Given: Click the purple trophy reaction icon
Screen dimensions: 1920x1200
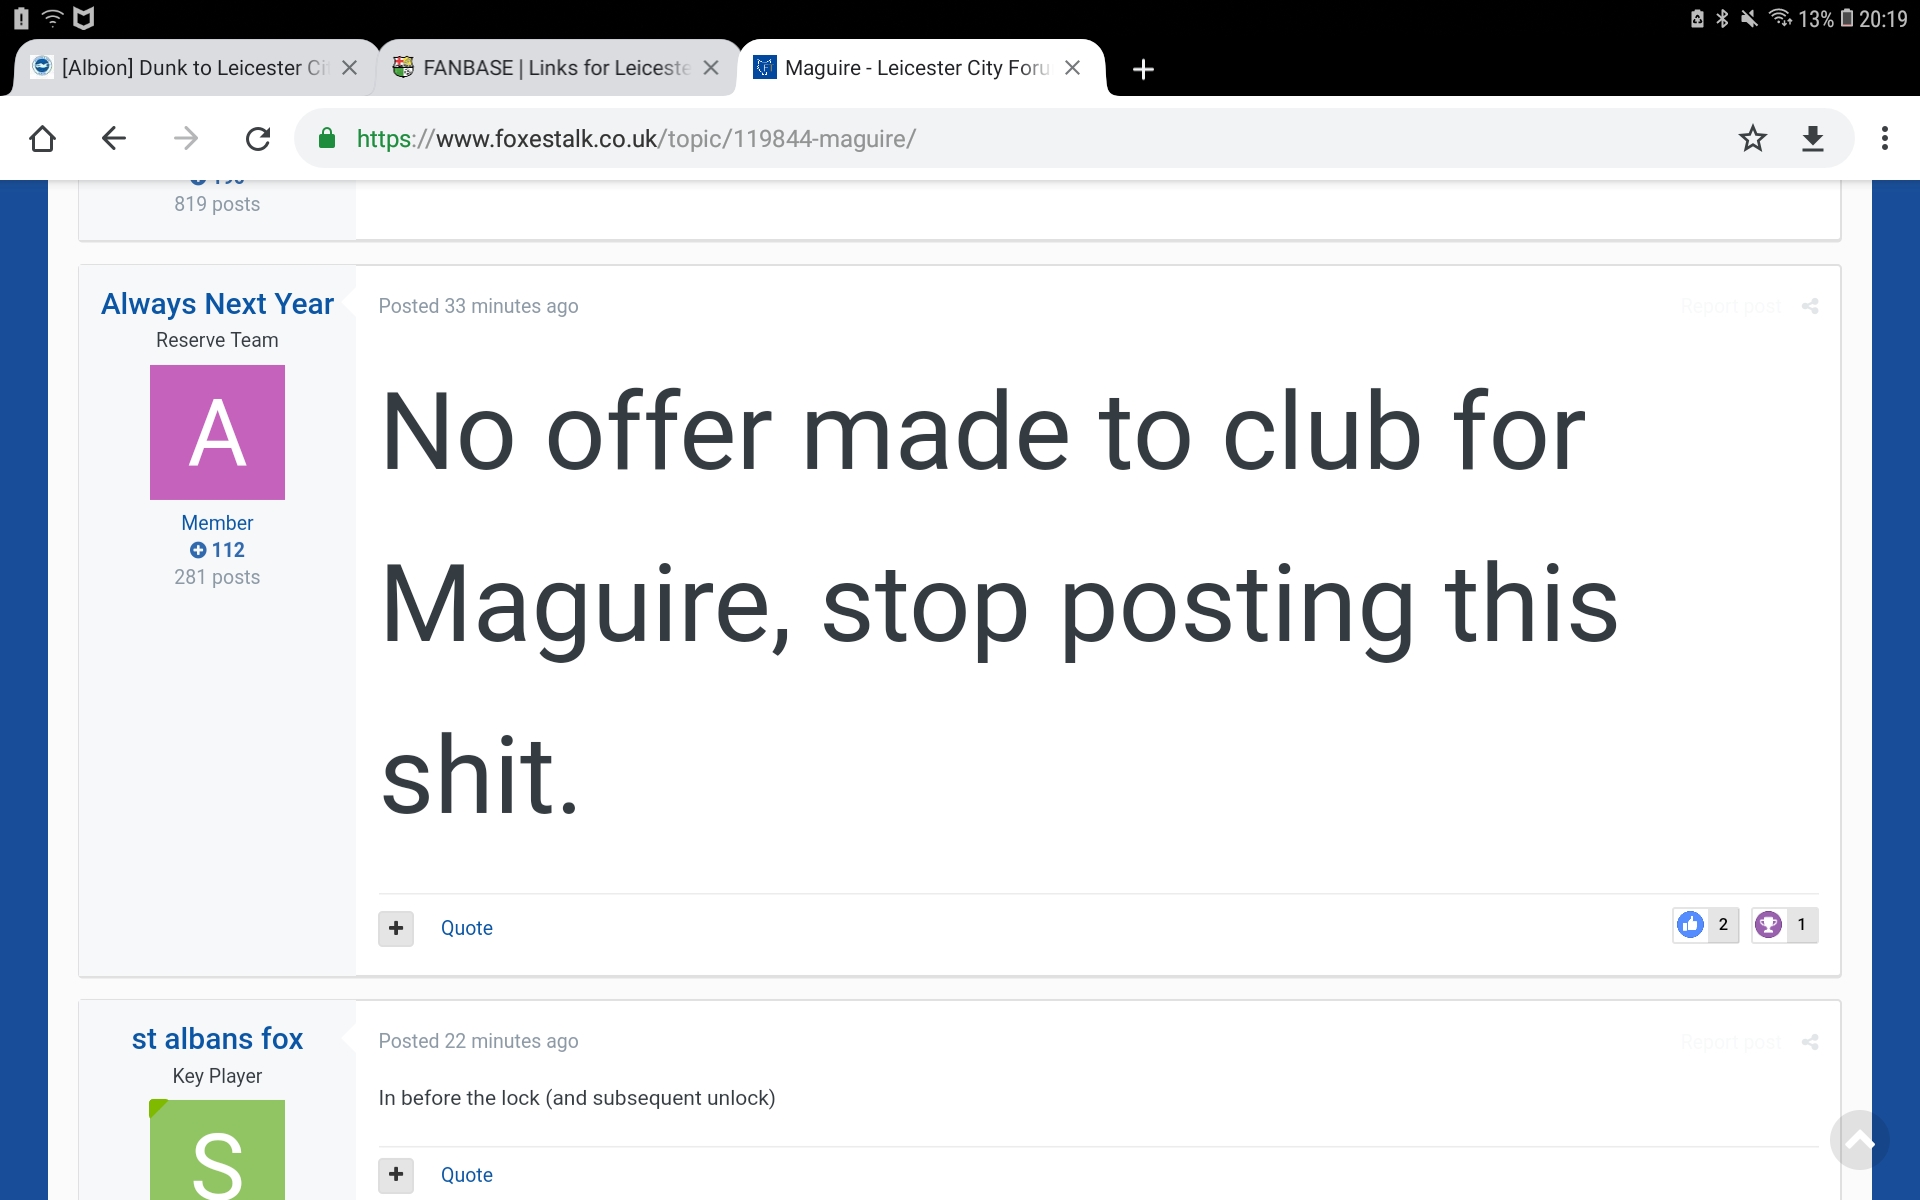Looking at the screenshot, I should coord(1768,925).
